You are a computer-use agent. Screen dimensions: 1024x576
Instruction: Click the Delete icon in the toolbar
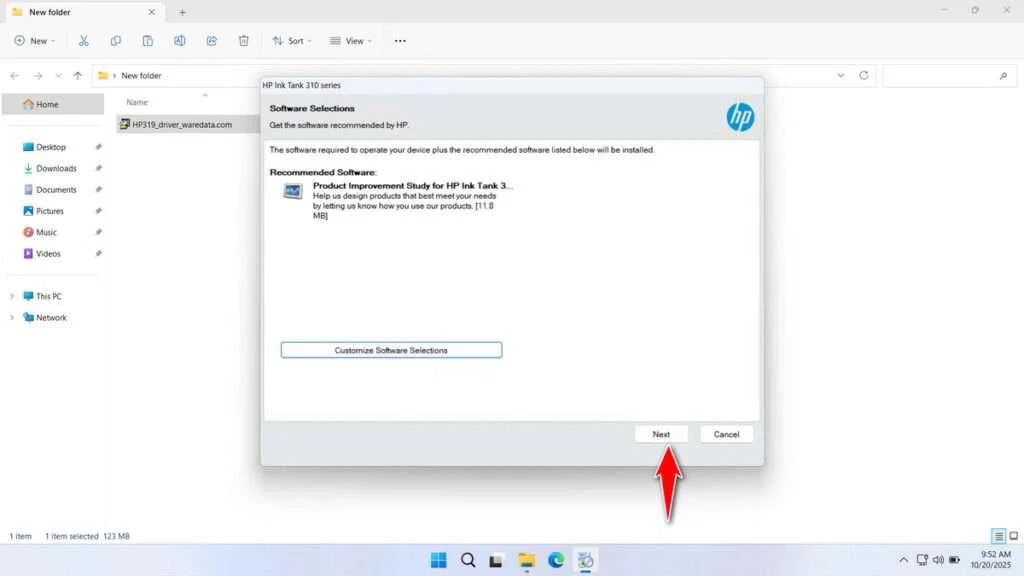coord(243,40)
